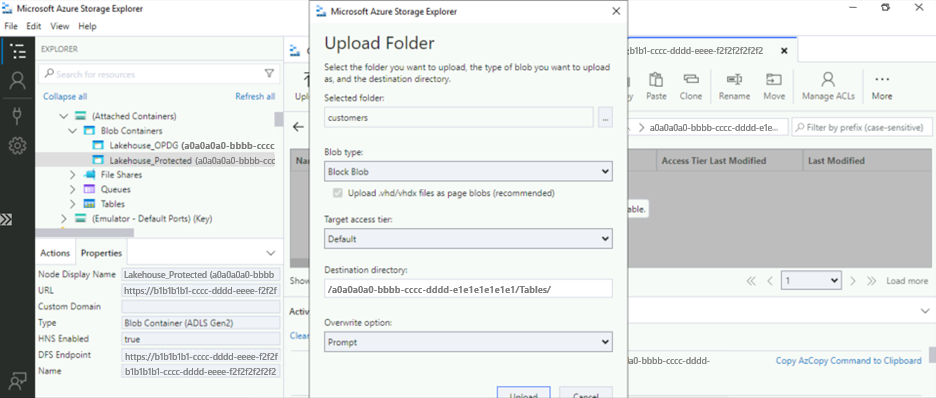Screen dimensions: 936x398
Task: Open the Explorer view in the sidebar
Action: coord(18,51)
